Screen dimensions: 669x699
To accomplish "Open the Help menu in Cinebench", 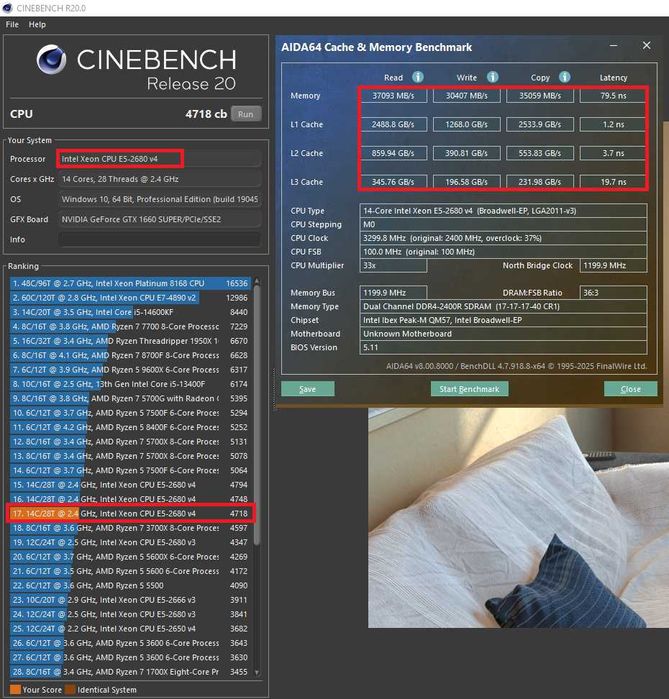I will tap(37, 25).
